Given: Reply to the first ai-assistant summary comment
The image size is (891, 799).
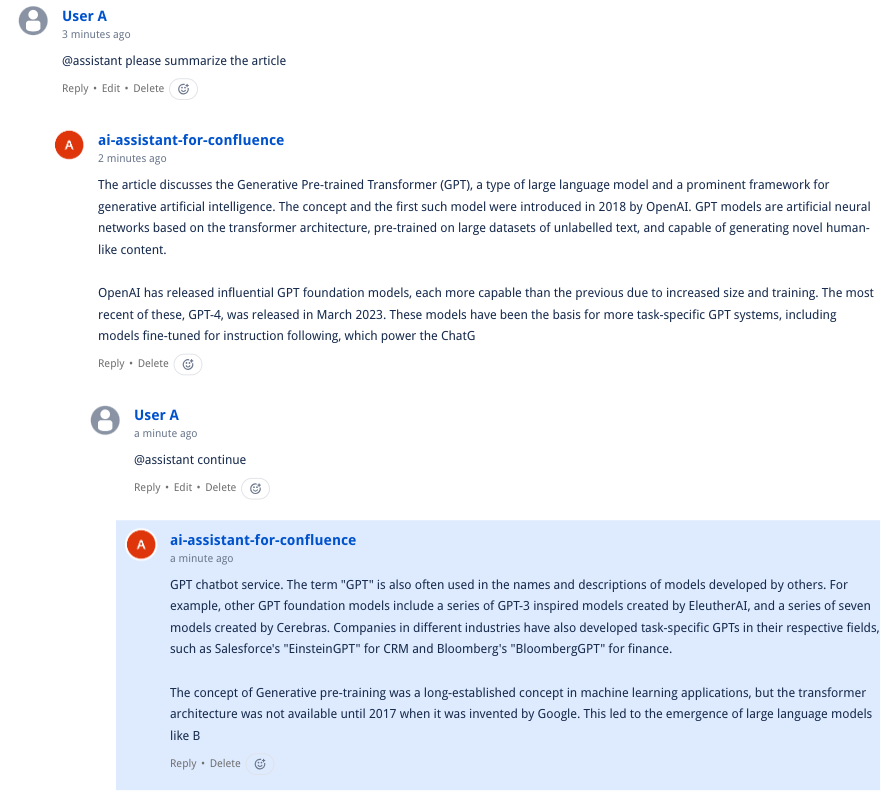Looking at the screenshot, I should click(111, 364).
